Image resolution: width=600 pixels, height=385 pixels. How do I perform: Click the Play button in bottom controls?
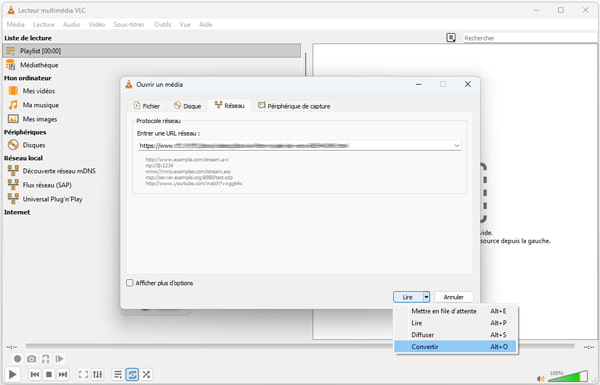[x=12, y=374]
